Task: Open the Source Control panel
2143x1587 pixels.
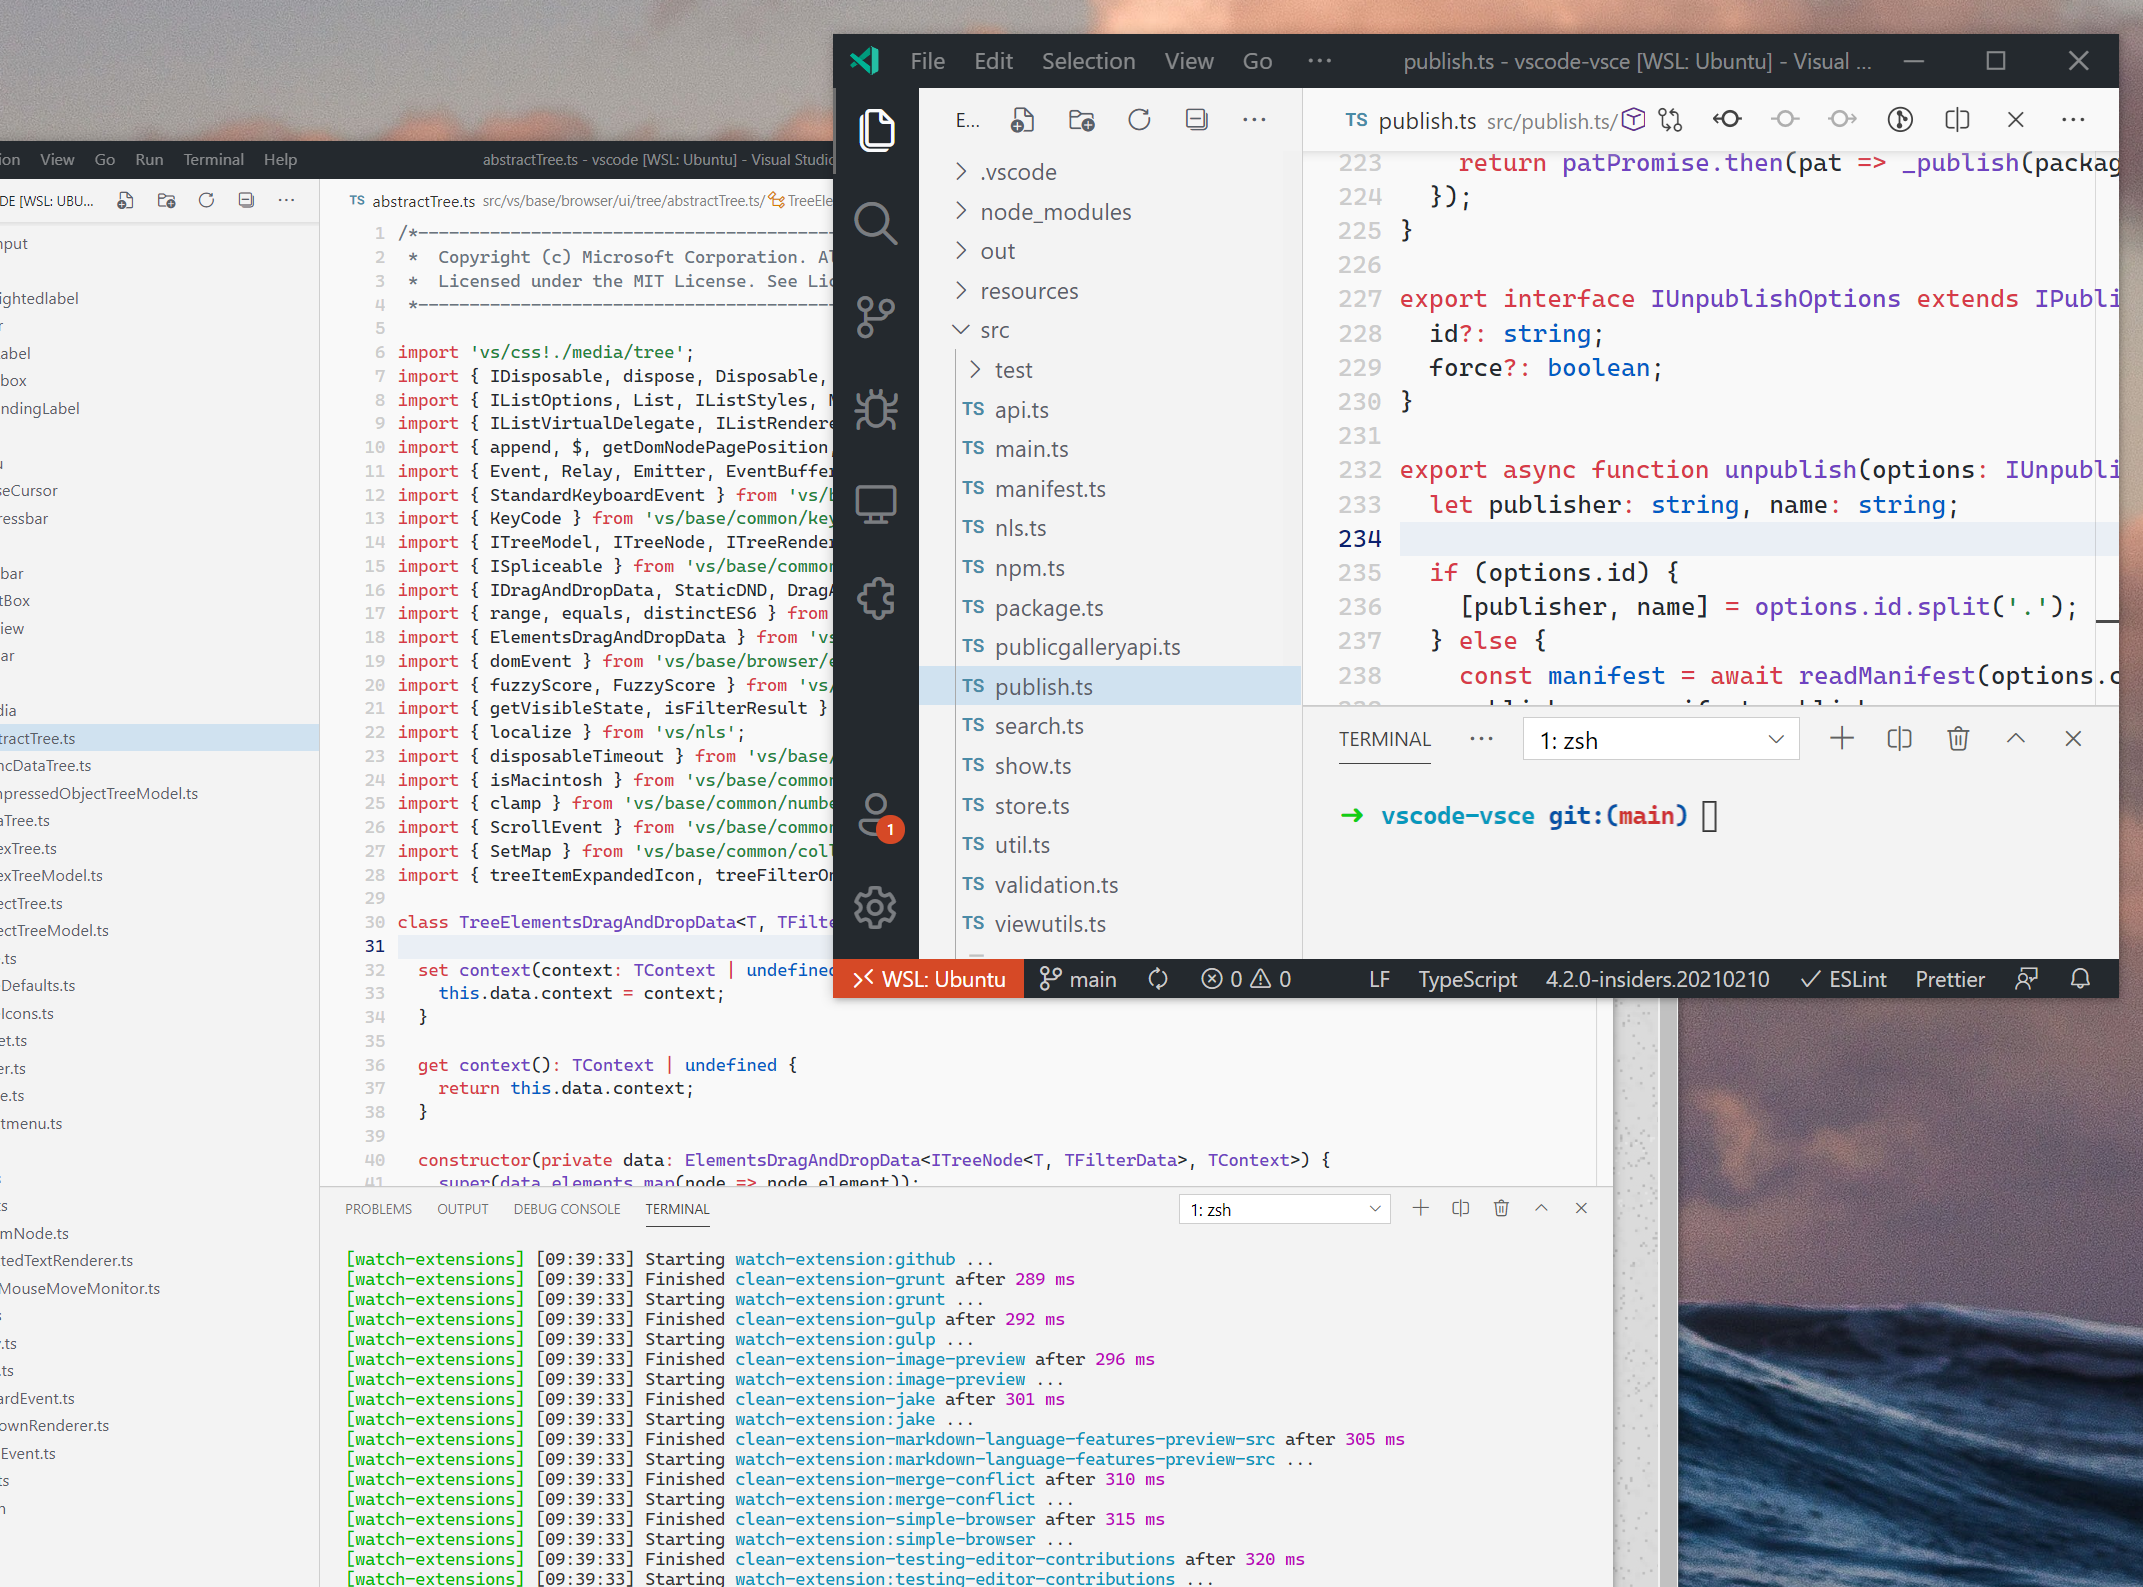Action: click(876, 316)
